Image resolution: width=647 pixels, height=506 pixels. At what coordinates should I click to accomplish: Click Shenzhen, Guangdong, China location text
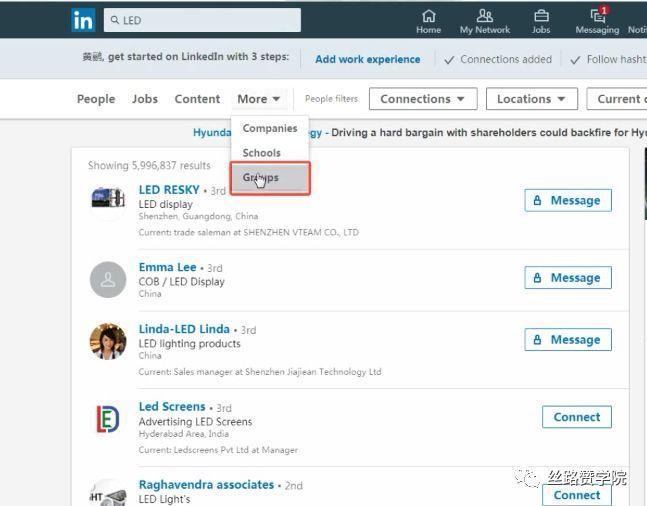pyautogui.click(x=198, y=216)
